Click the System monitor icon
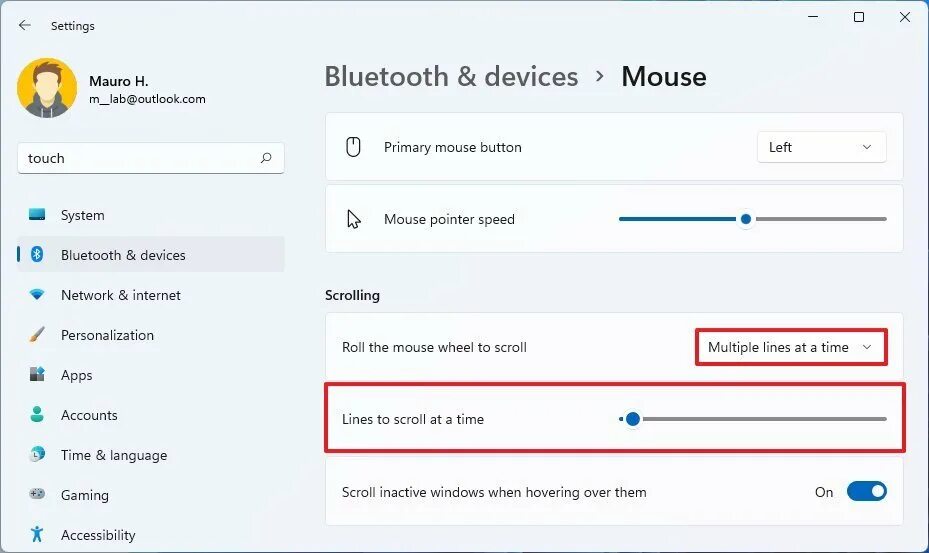 pos(37,215)
